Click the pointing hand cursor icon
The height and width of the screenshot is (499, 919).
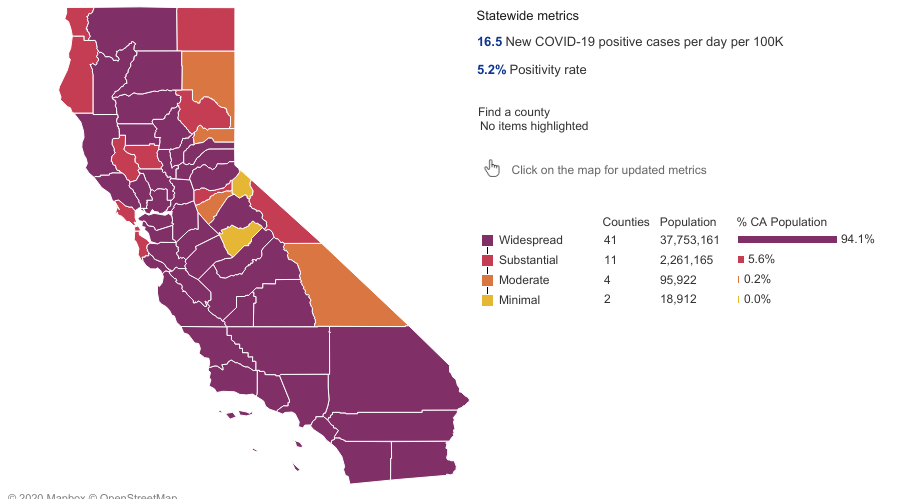click(x=492, y=169)
